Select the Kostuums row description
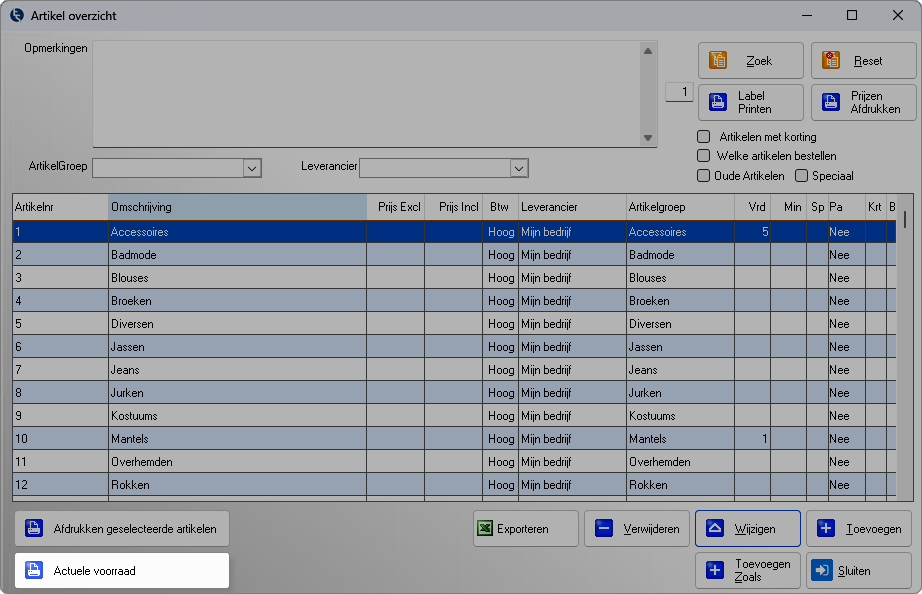 click(x=134, y=415)
